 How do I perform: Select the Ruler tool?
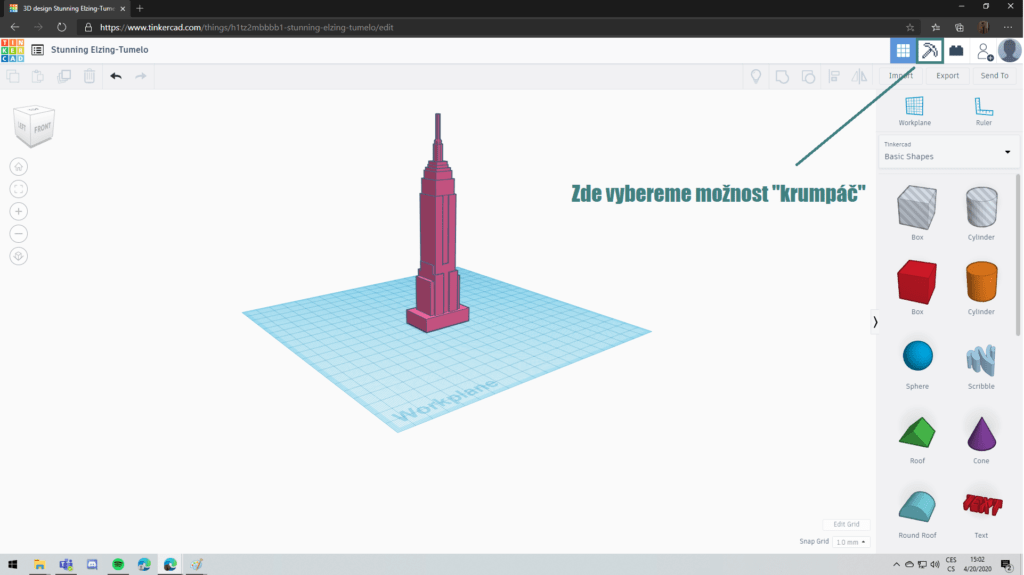point(983,110)
